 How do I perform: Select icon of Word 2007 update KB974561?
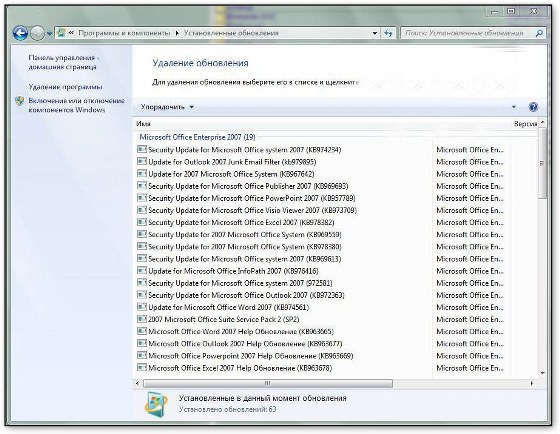click(142, 307)
